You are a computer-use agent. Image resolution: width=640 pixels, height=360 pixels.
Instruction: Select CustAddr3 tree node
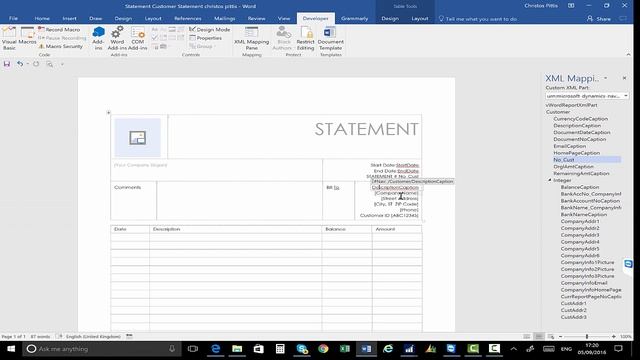573,317
